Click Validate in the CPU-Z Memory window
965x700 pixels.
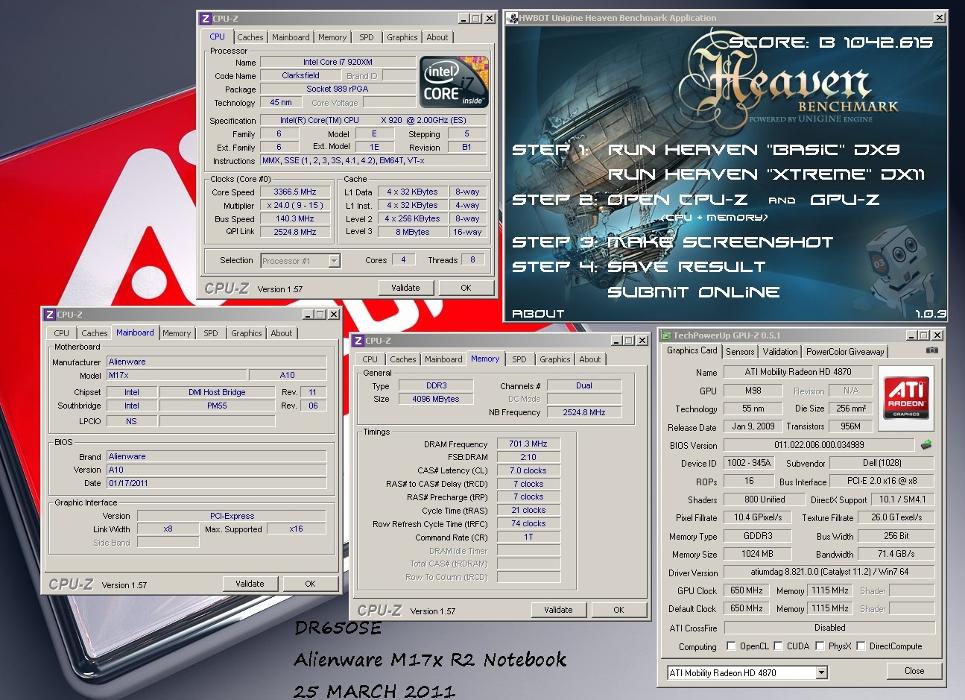coord(558,609)
